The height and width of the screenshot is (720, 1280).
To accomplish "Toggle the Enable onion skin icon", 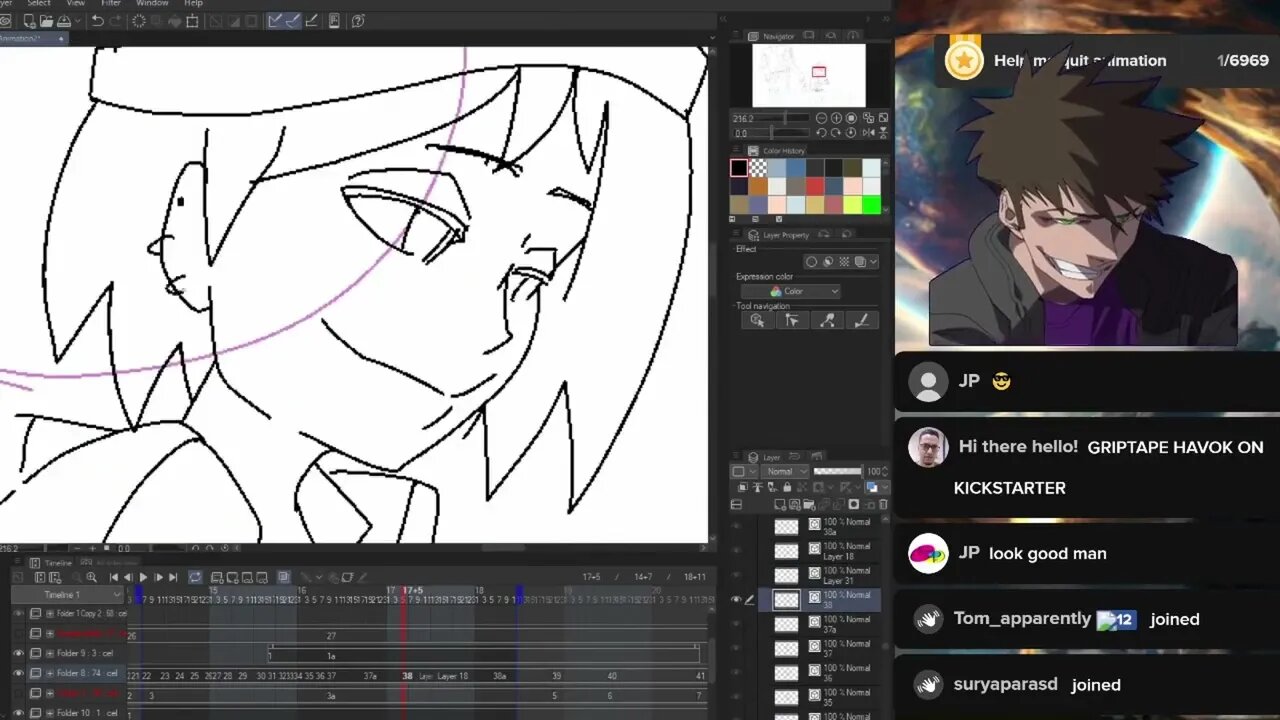I will tap(284, 577).
